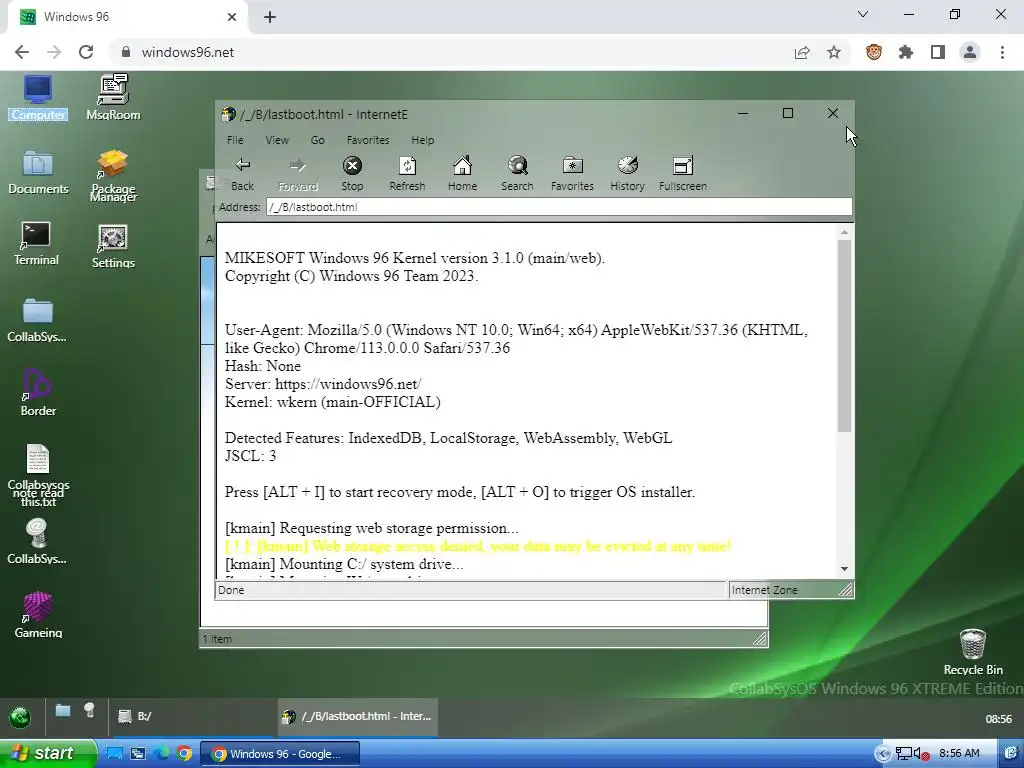Image resolution: width=1024 pixels, height=768 pixels.
Task: Open Documents folder on desktop
Action: click(x=38, y=173)
